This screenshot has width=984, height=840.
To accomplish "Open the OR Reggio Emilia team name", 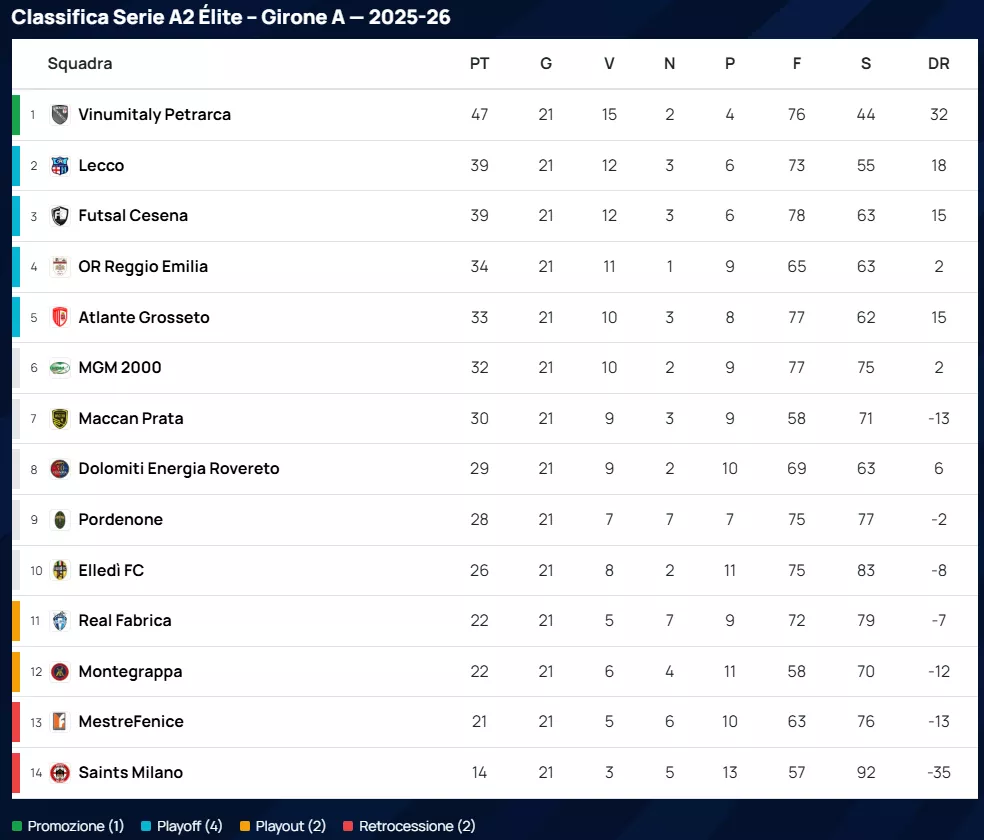I will click(x=143, y=267).
